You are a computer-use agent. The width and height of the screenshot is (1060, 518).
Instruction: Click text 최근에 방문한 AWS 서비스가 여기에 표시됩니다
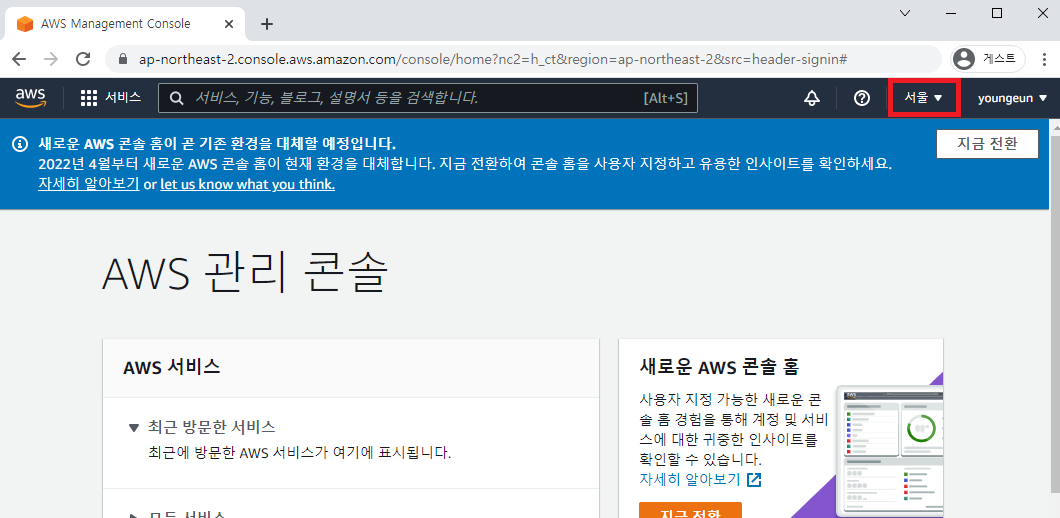pos(299,452)
